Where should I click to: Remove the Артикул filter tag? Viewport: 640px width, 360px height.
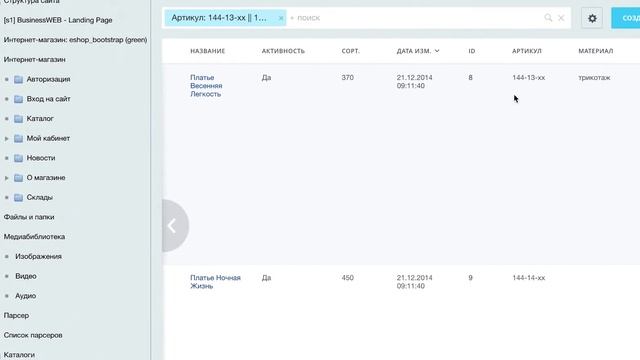click(x=280, y=18)
